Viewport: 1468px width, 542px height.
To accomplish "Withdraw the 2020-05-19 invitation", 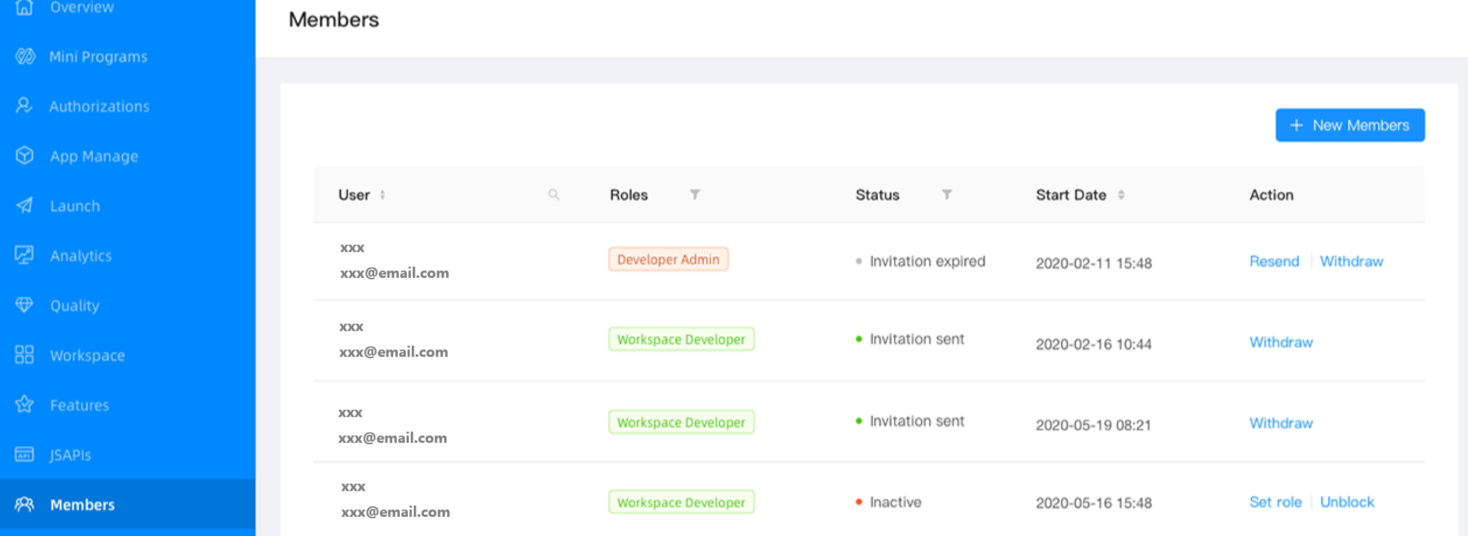I will 1281,423.
